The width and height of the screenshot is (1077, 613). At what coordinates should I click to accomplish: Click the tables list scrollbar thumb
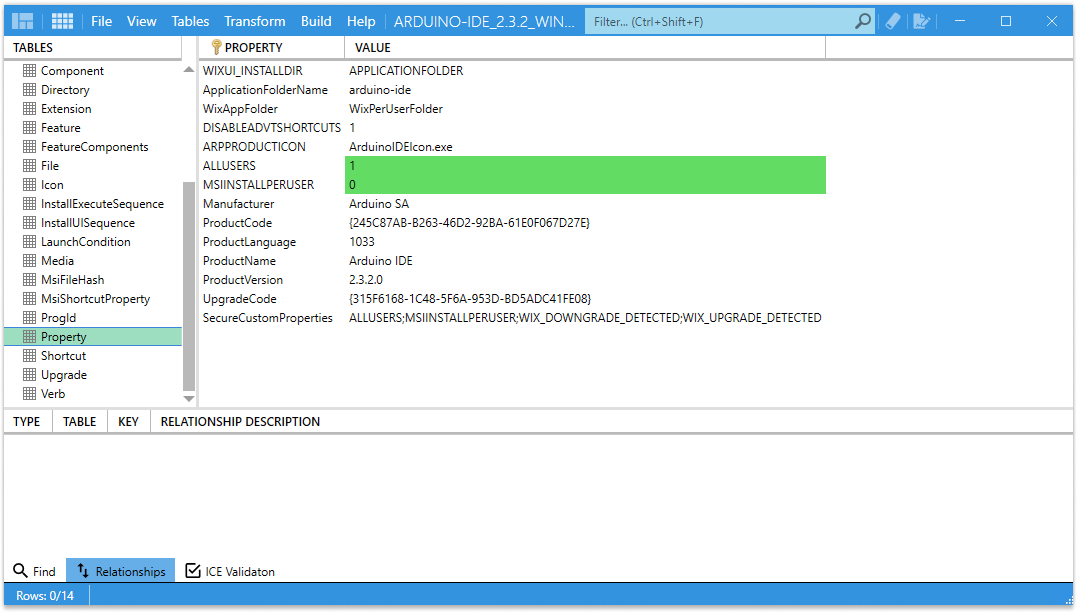tap(189, 285)
